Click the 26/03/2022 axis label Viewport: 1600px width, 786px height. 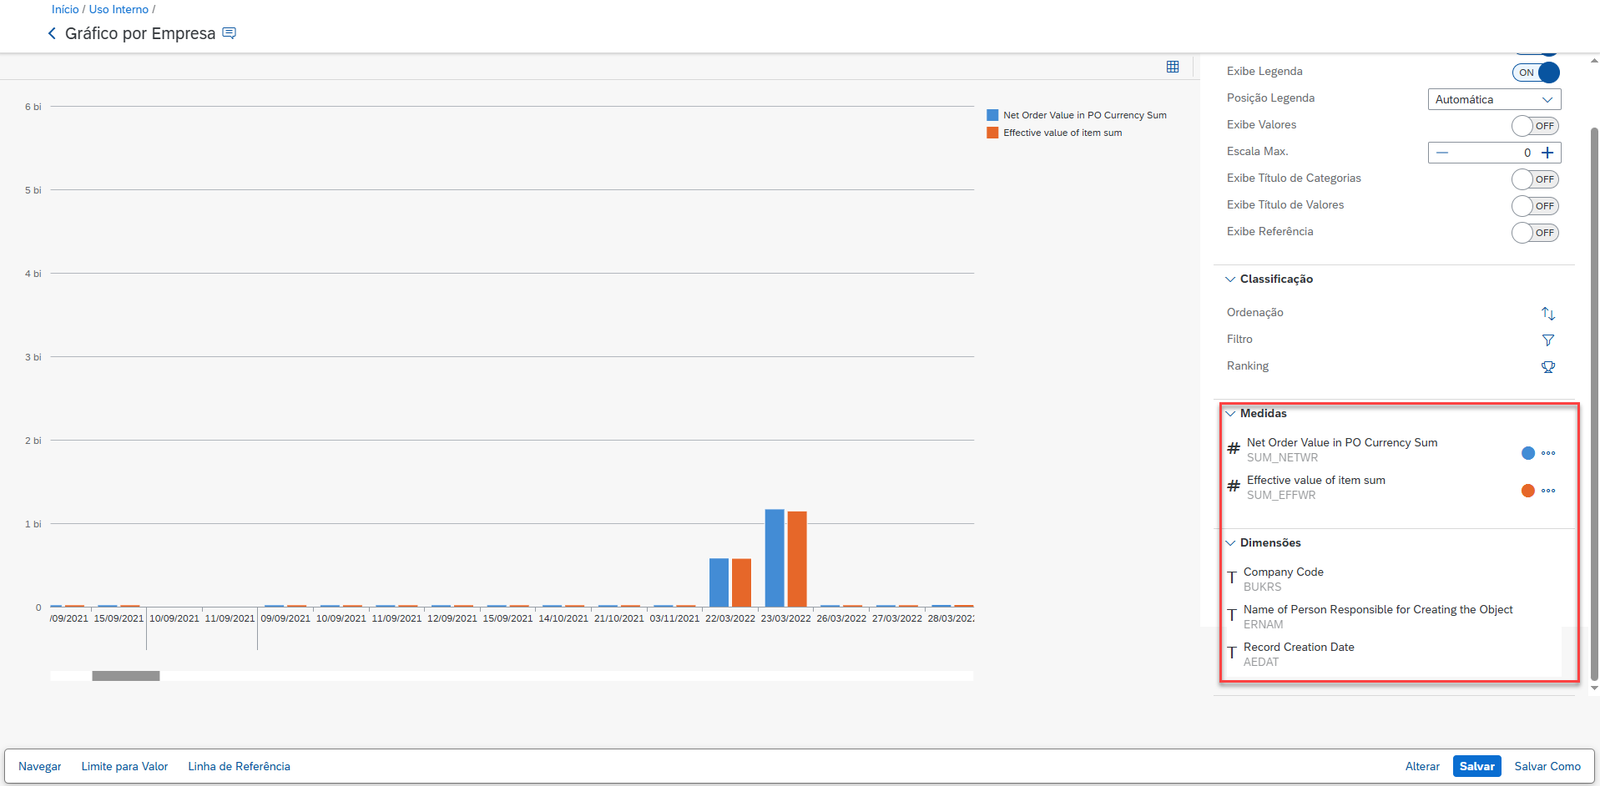(842, 619)
